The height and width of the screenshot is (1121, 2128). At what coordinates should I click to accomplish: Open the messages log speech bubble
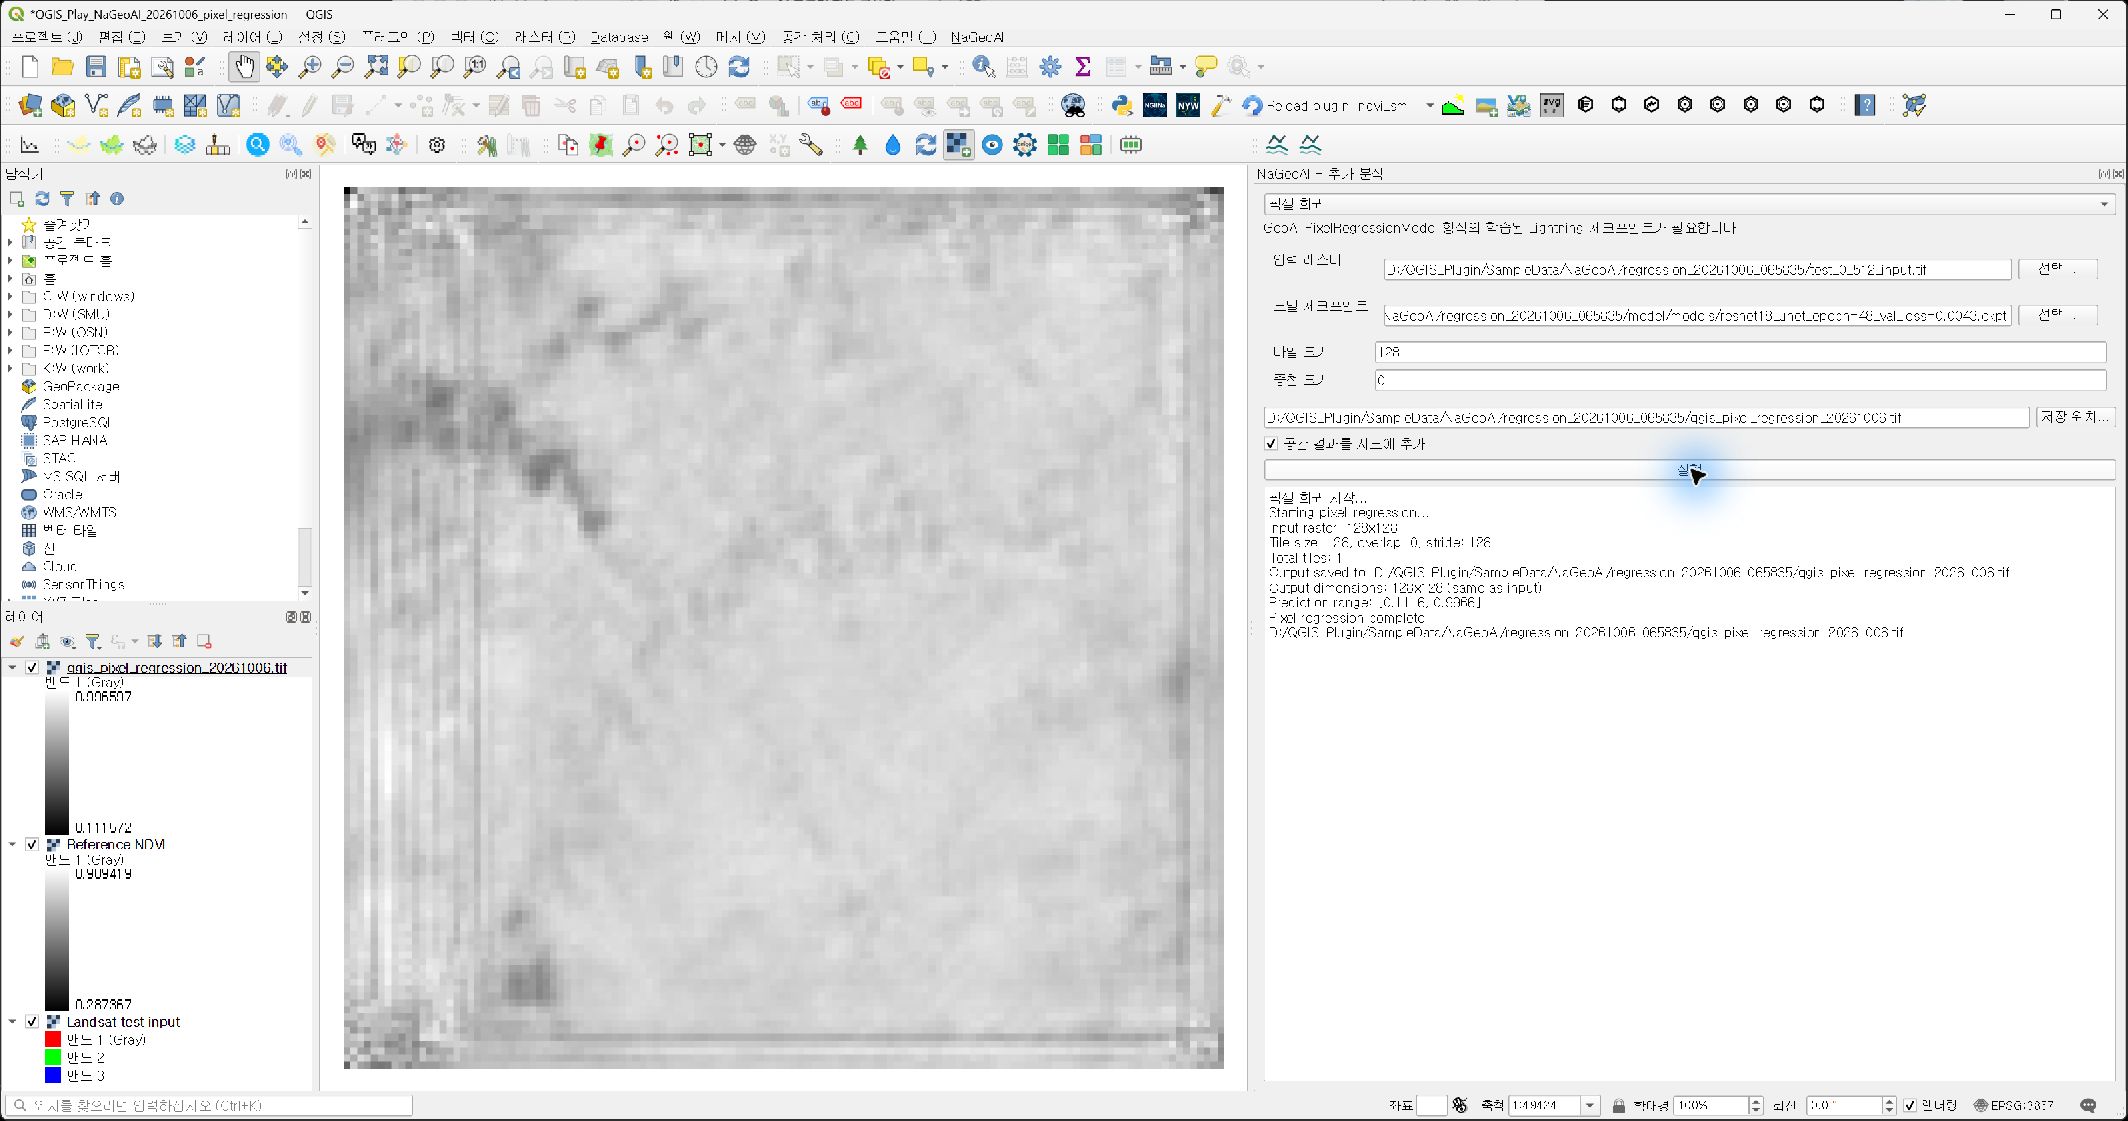[2088, 1105]
